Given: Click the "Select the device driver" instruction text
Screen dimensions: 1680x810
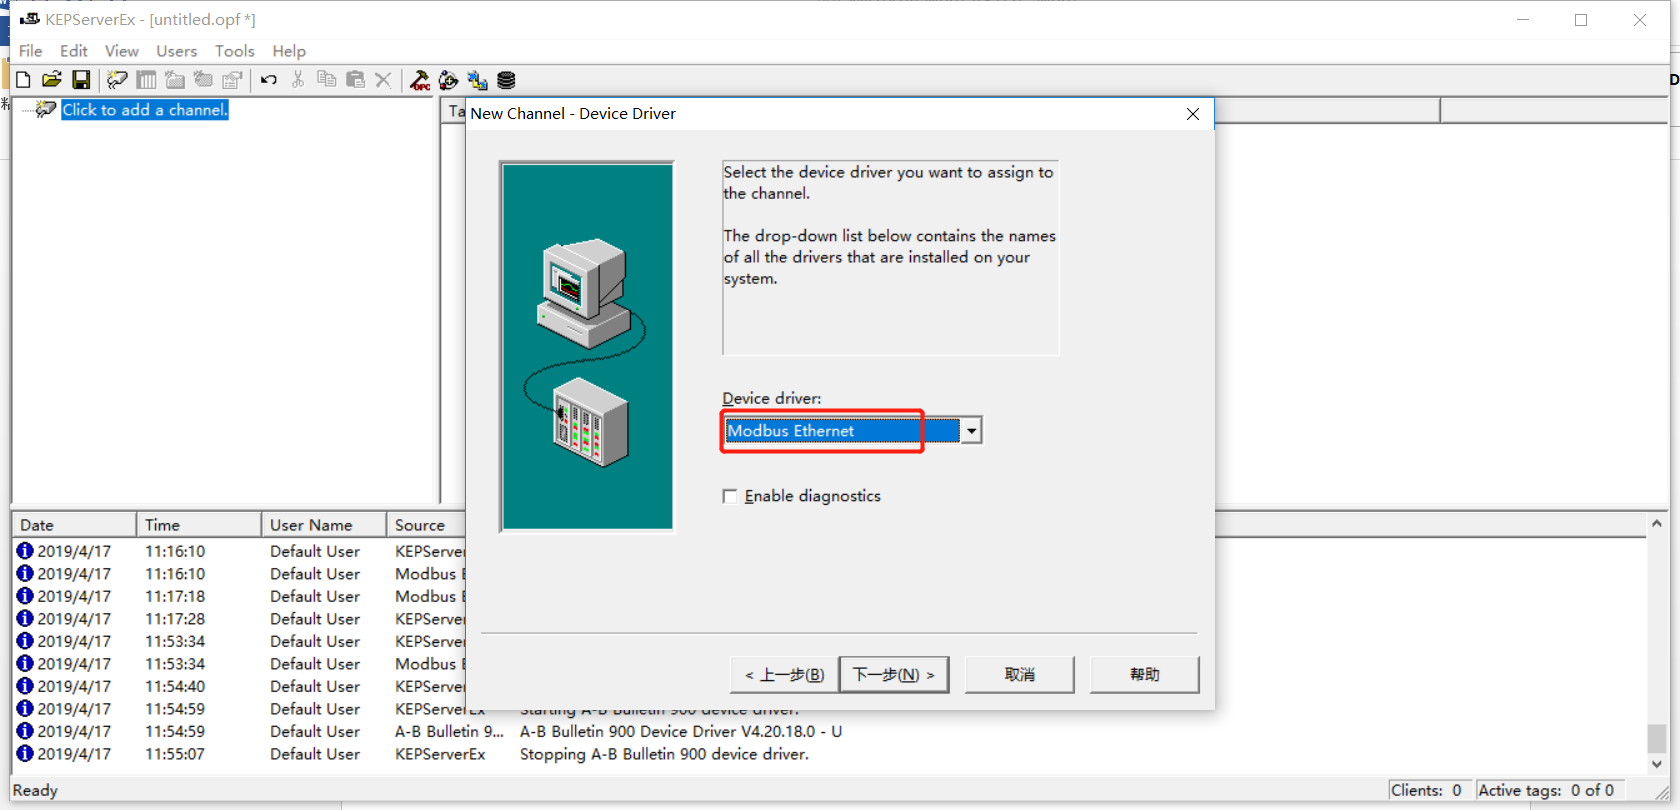Looking at the screenshot, I should point(888,182).
